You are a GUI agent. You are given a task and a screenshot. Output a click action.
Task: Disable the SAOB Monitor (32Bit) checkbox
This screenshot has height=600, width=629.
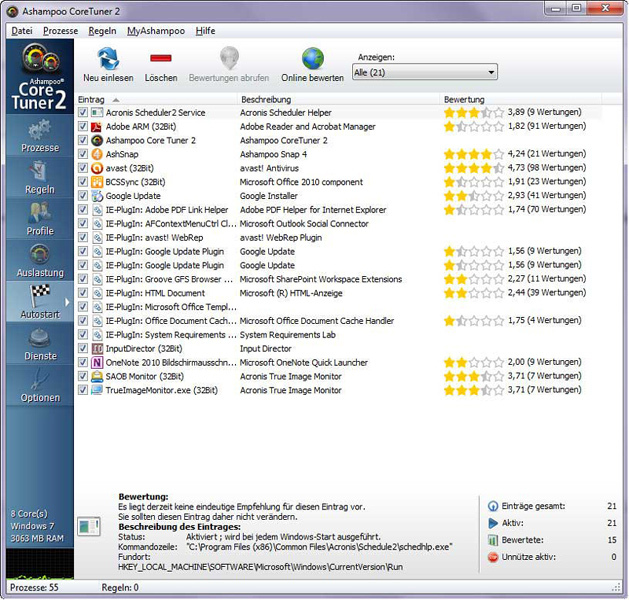point(83,376)
